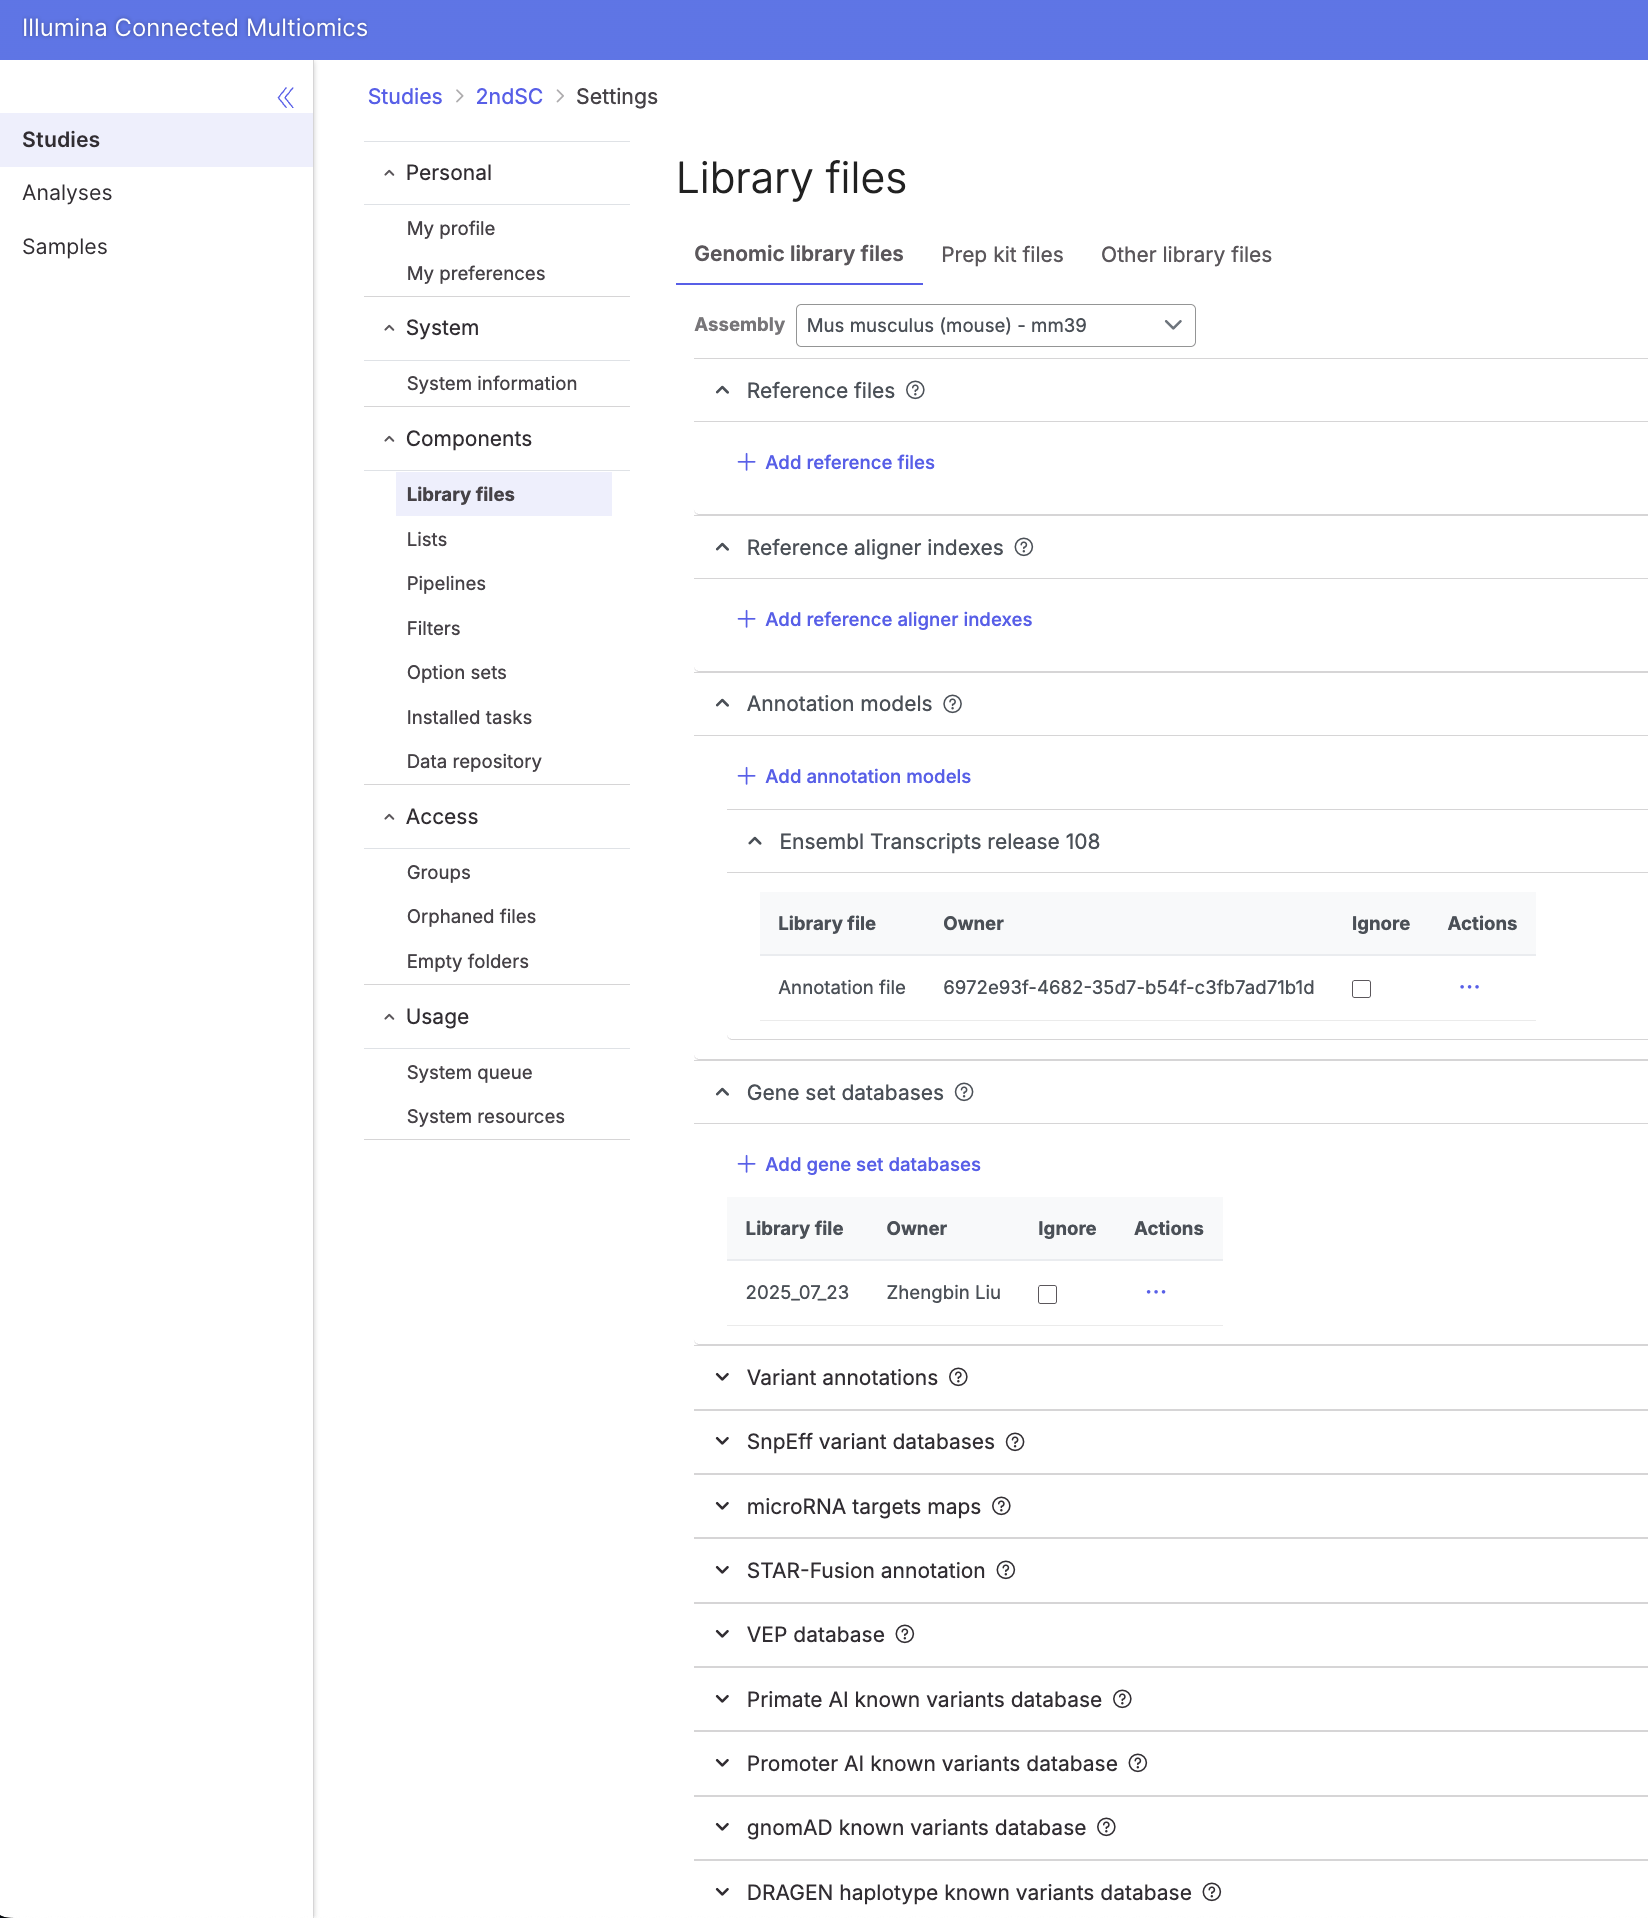This screenshot has width=1648, height=1918.
Task: Click help icon next to Reference files
Action: click(915, 390)
